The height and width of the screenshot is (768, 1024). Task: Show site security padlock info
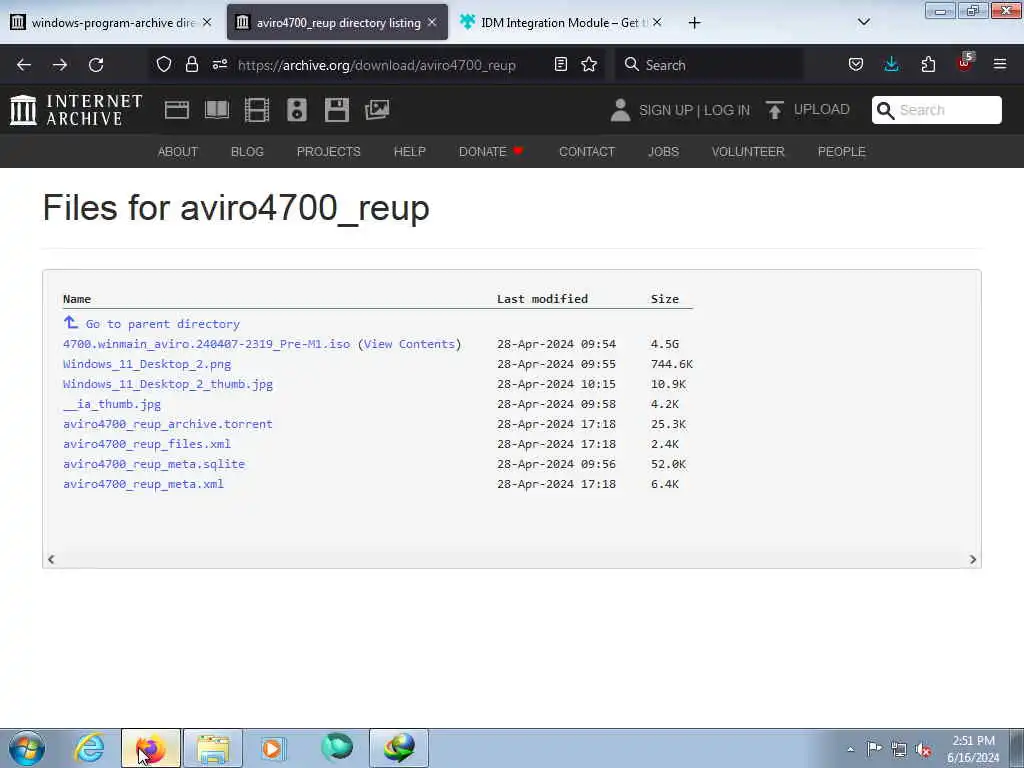(x=191, y=65)
